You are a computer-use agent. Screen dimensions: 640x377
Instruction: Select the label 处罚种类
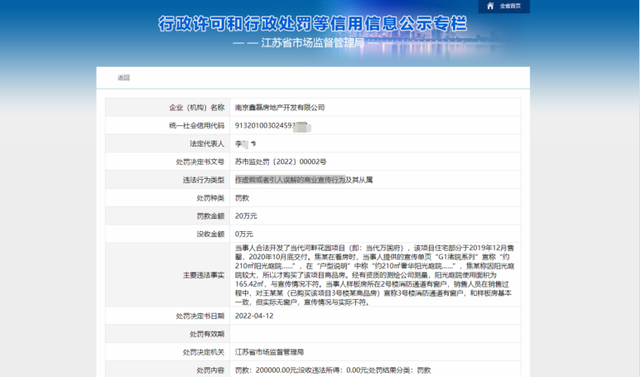click(210, 198)
